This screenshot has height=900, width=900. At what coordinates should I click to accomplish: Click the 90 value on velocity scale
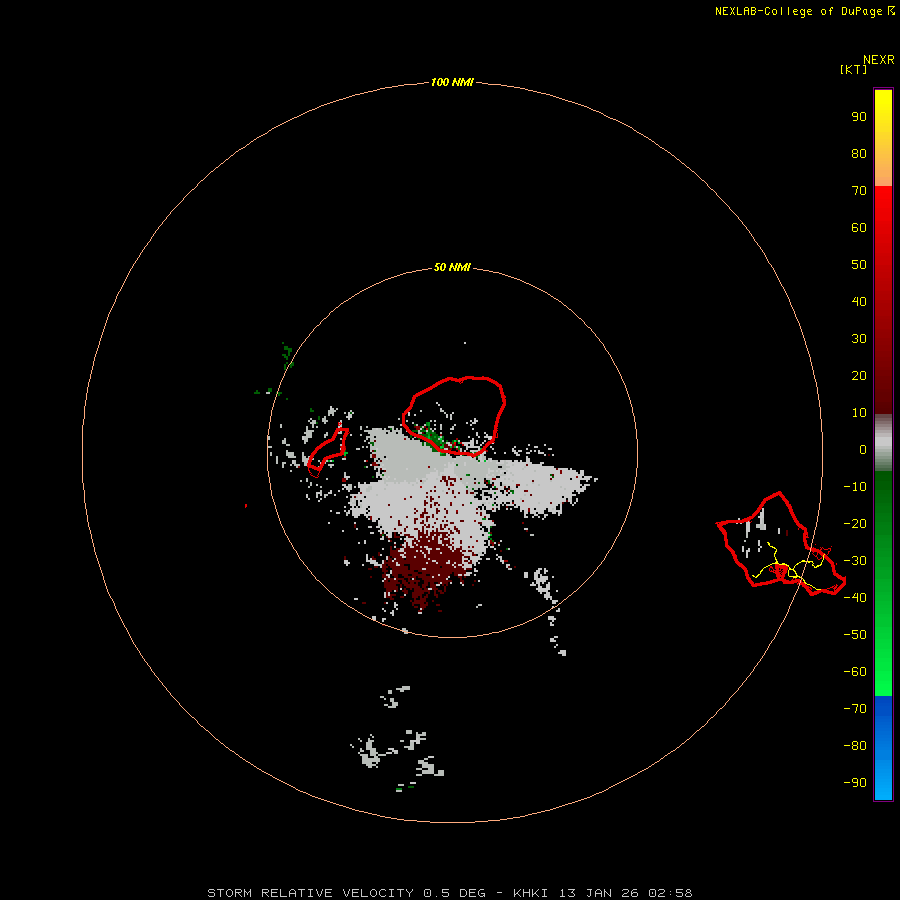(859, 117)
